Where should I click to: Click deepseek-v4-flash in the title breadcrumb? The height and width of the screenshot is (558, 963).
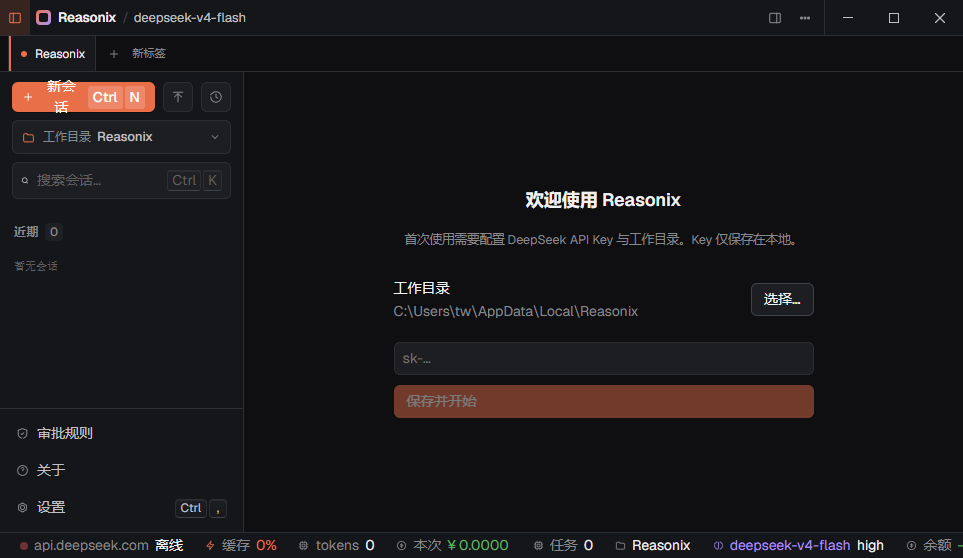pos(190,18)
